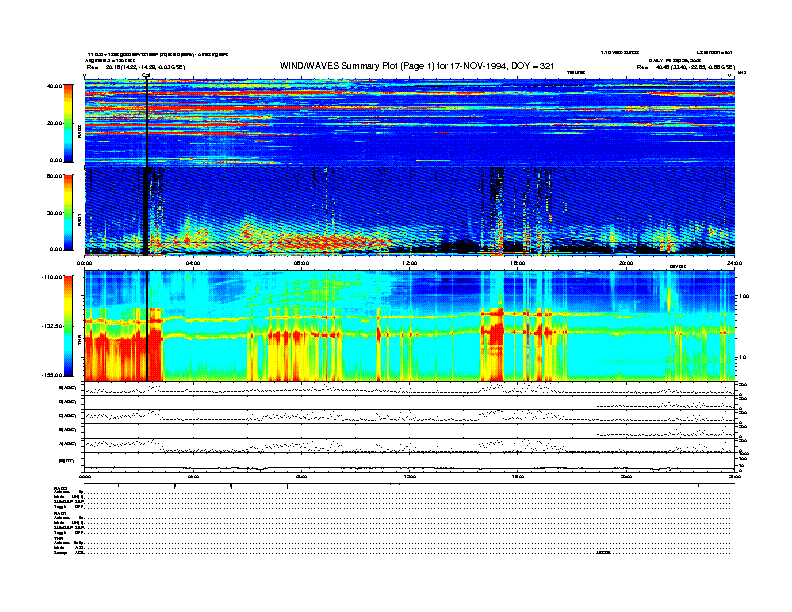
Task: Click the RAD1 vertical axis label
Action: coord(79,219)
